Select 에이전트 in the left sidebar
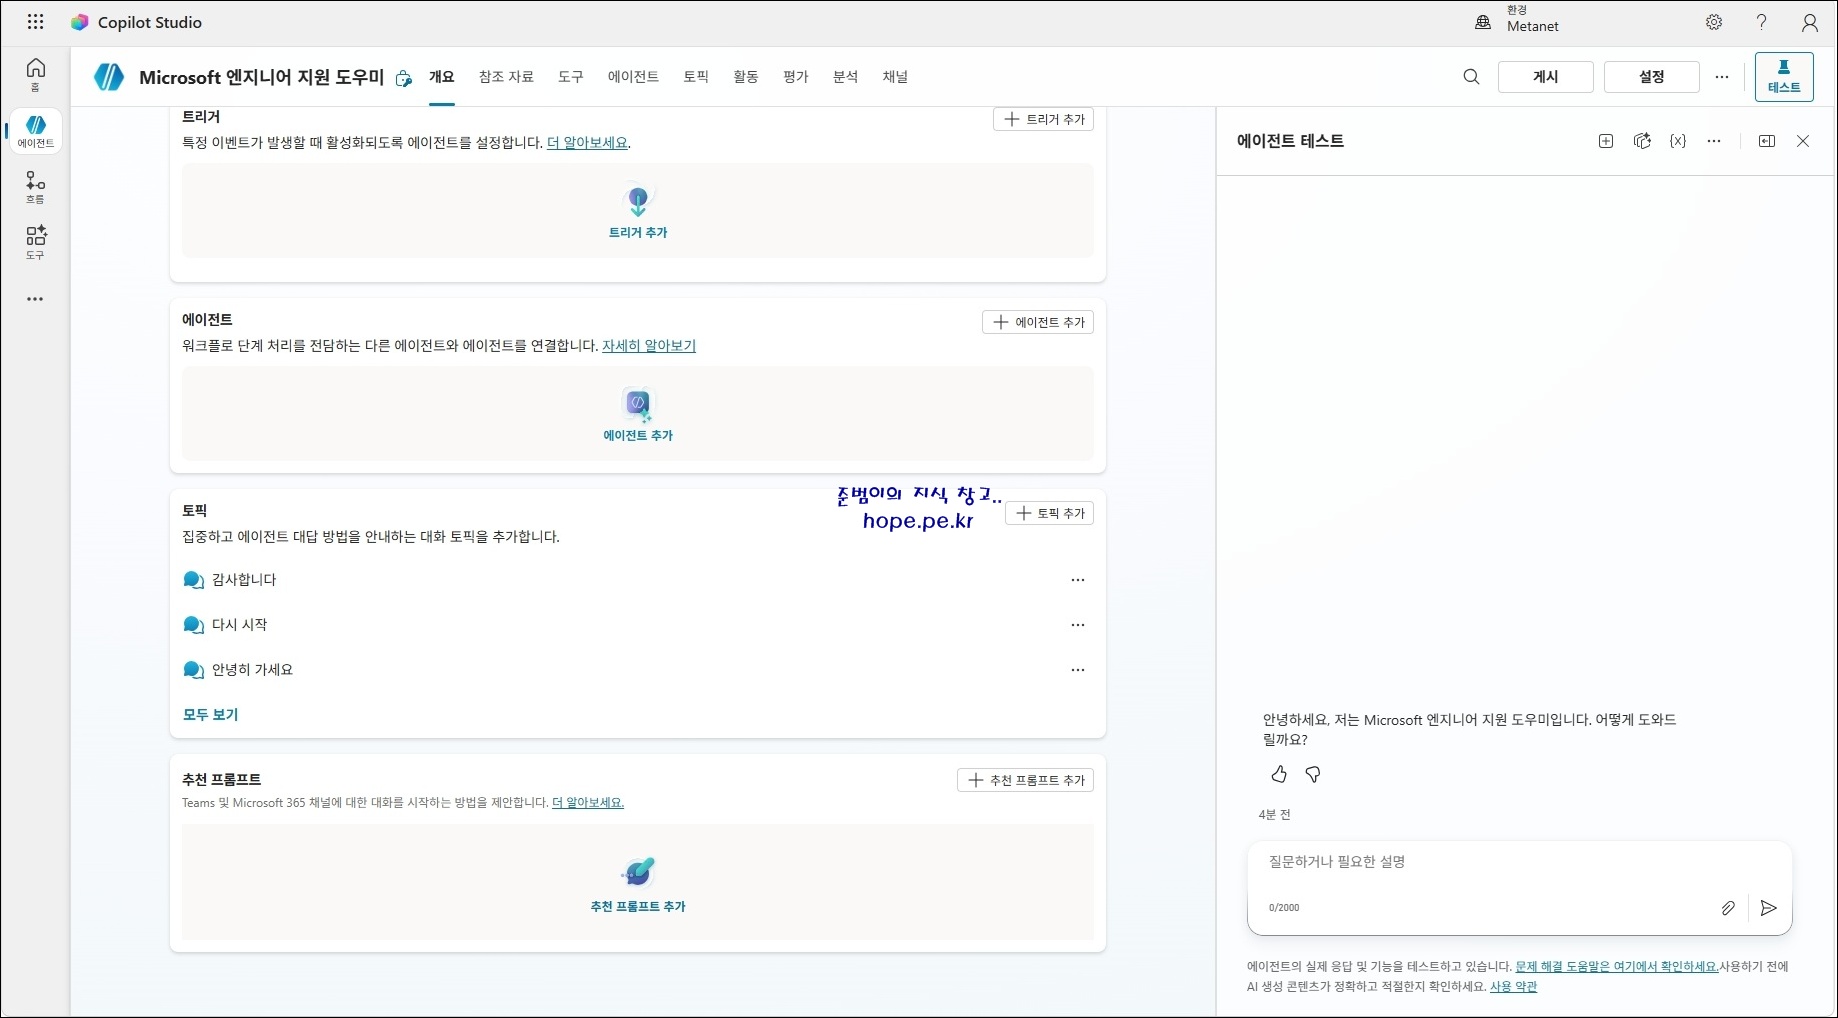 click(x=36, y=131)
